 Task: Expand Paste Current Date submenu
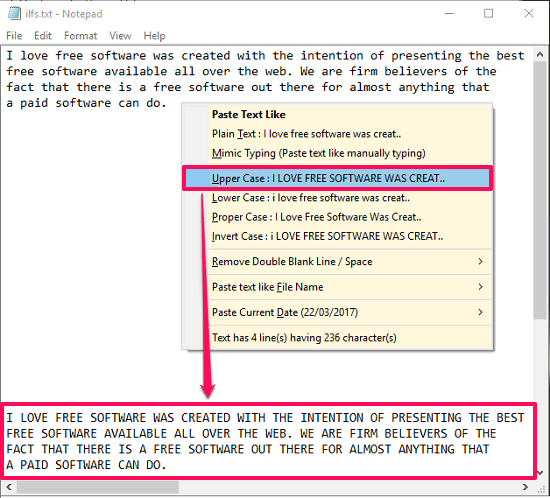coord(350,312)
